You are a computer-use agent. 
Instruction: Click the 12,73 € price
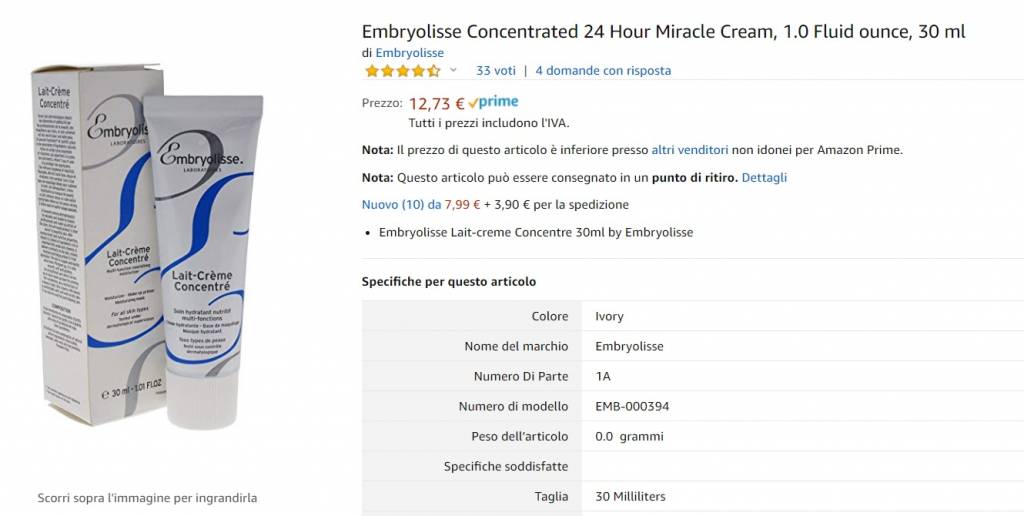(x=437, y=103)
